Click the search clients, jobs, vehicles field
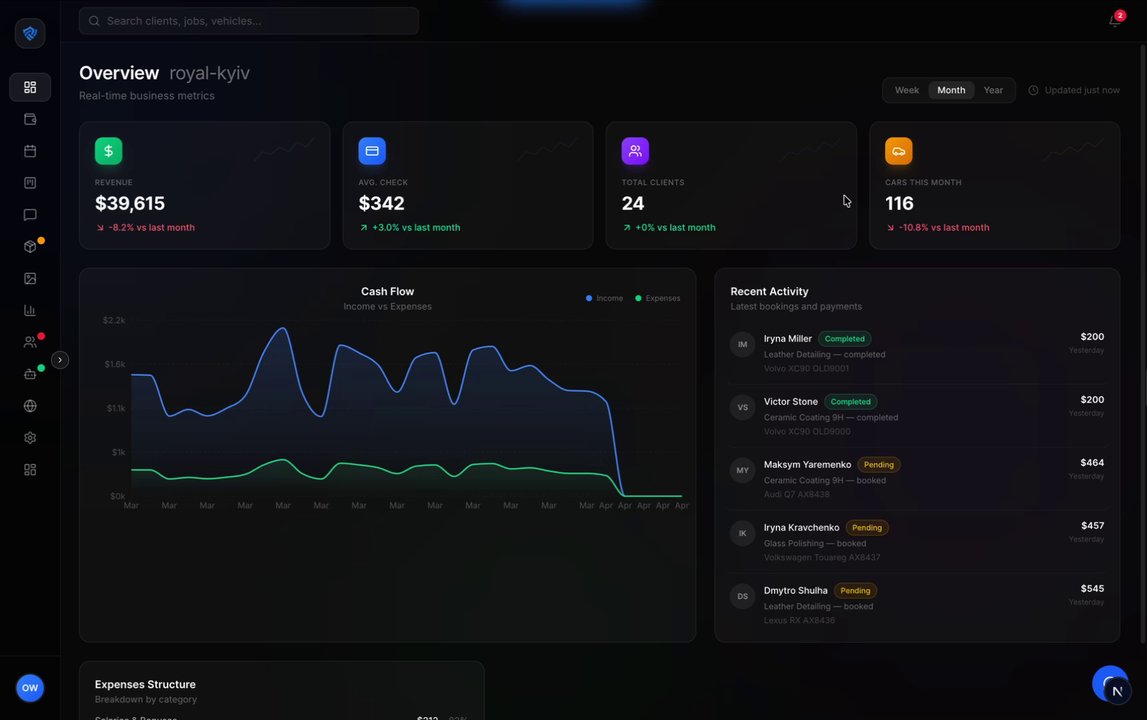1147x720 pixels. tap(249, 20)
